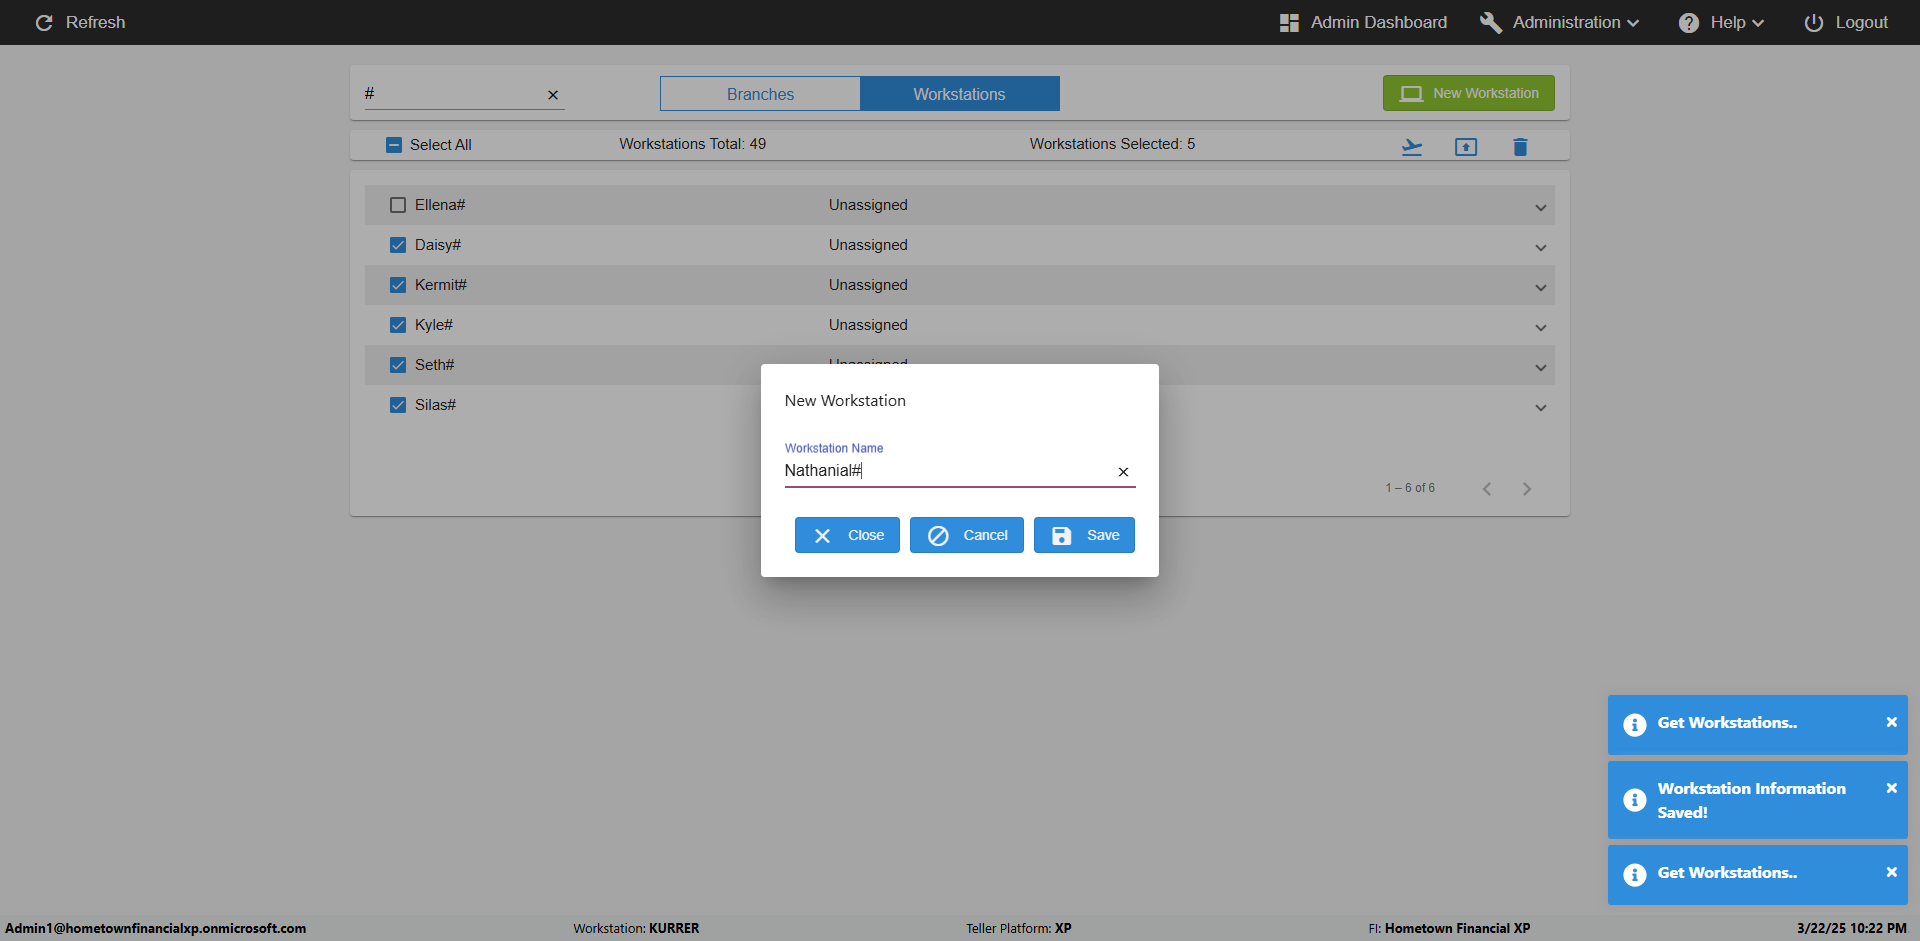Switch to the Branches tab
This screenshot has height=941, width=1920.
click(760, 94)
